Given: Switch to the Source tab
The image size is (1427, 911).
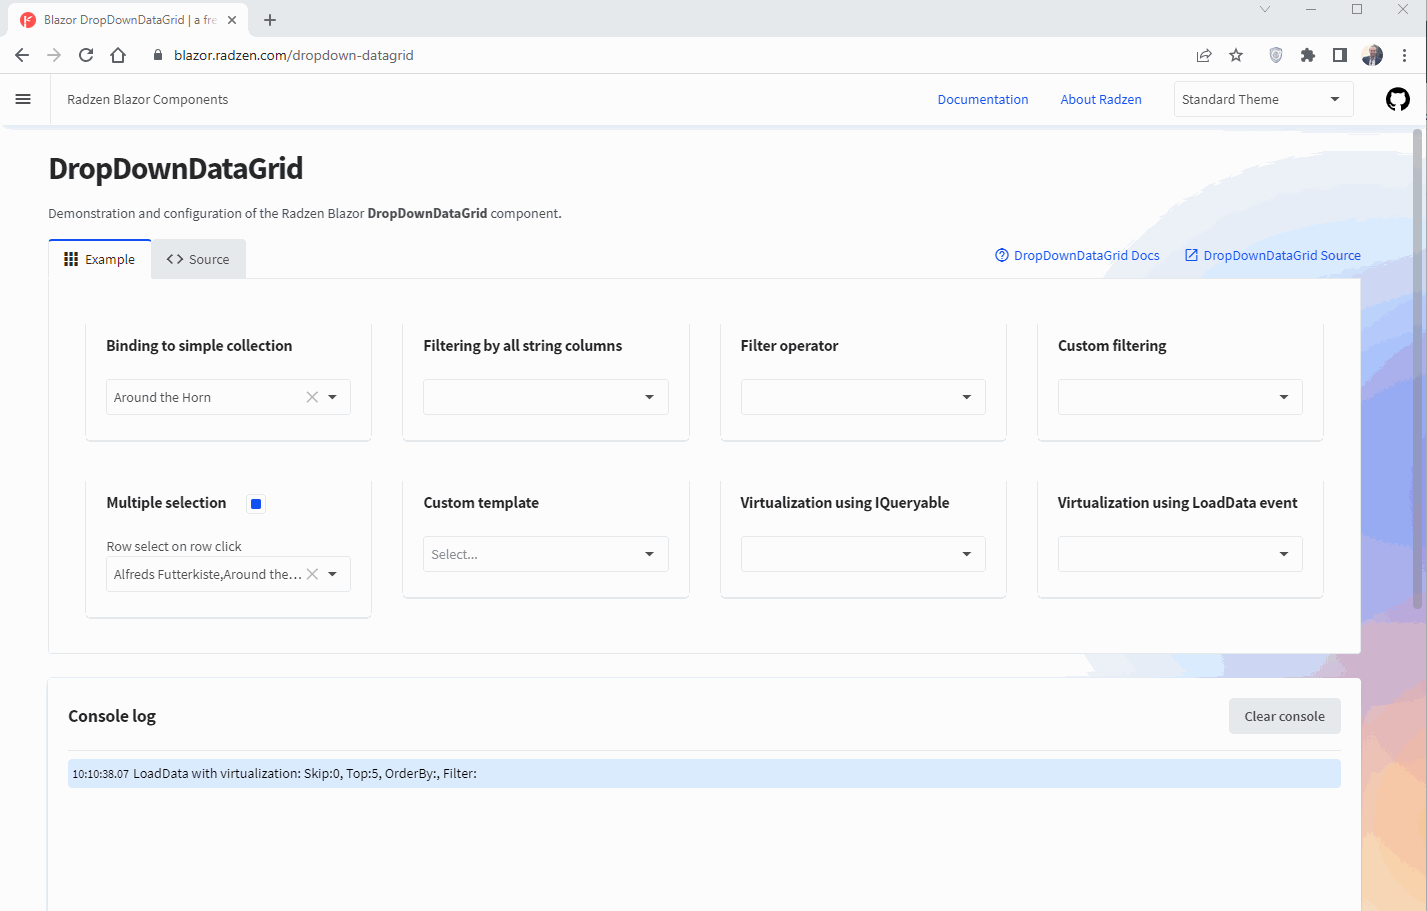Looking at the screenshot, I should [x=198, y=258].
